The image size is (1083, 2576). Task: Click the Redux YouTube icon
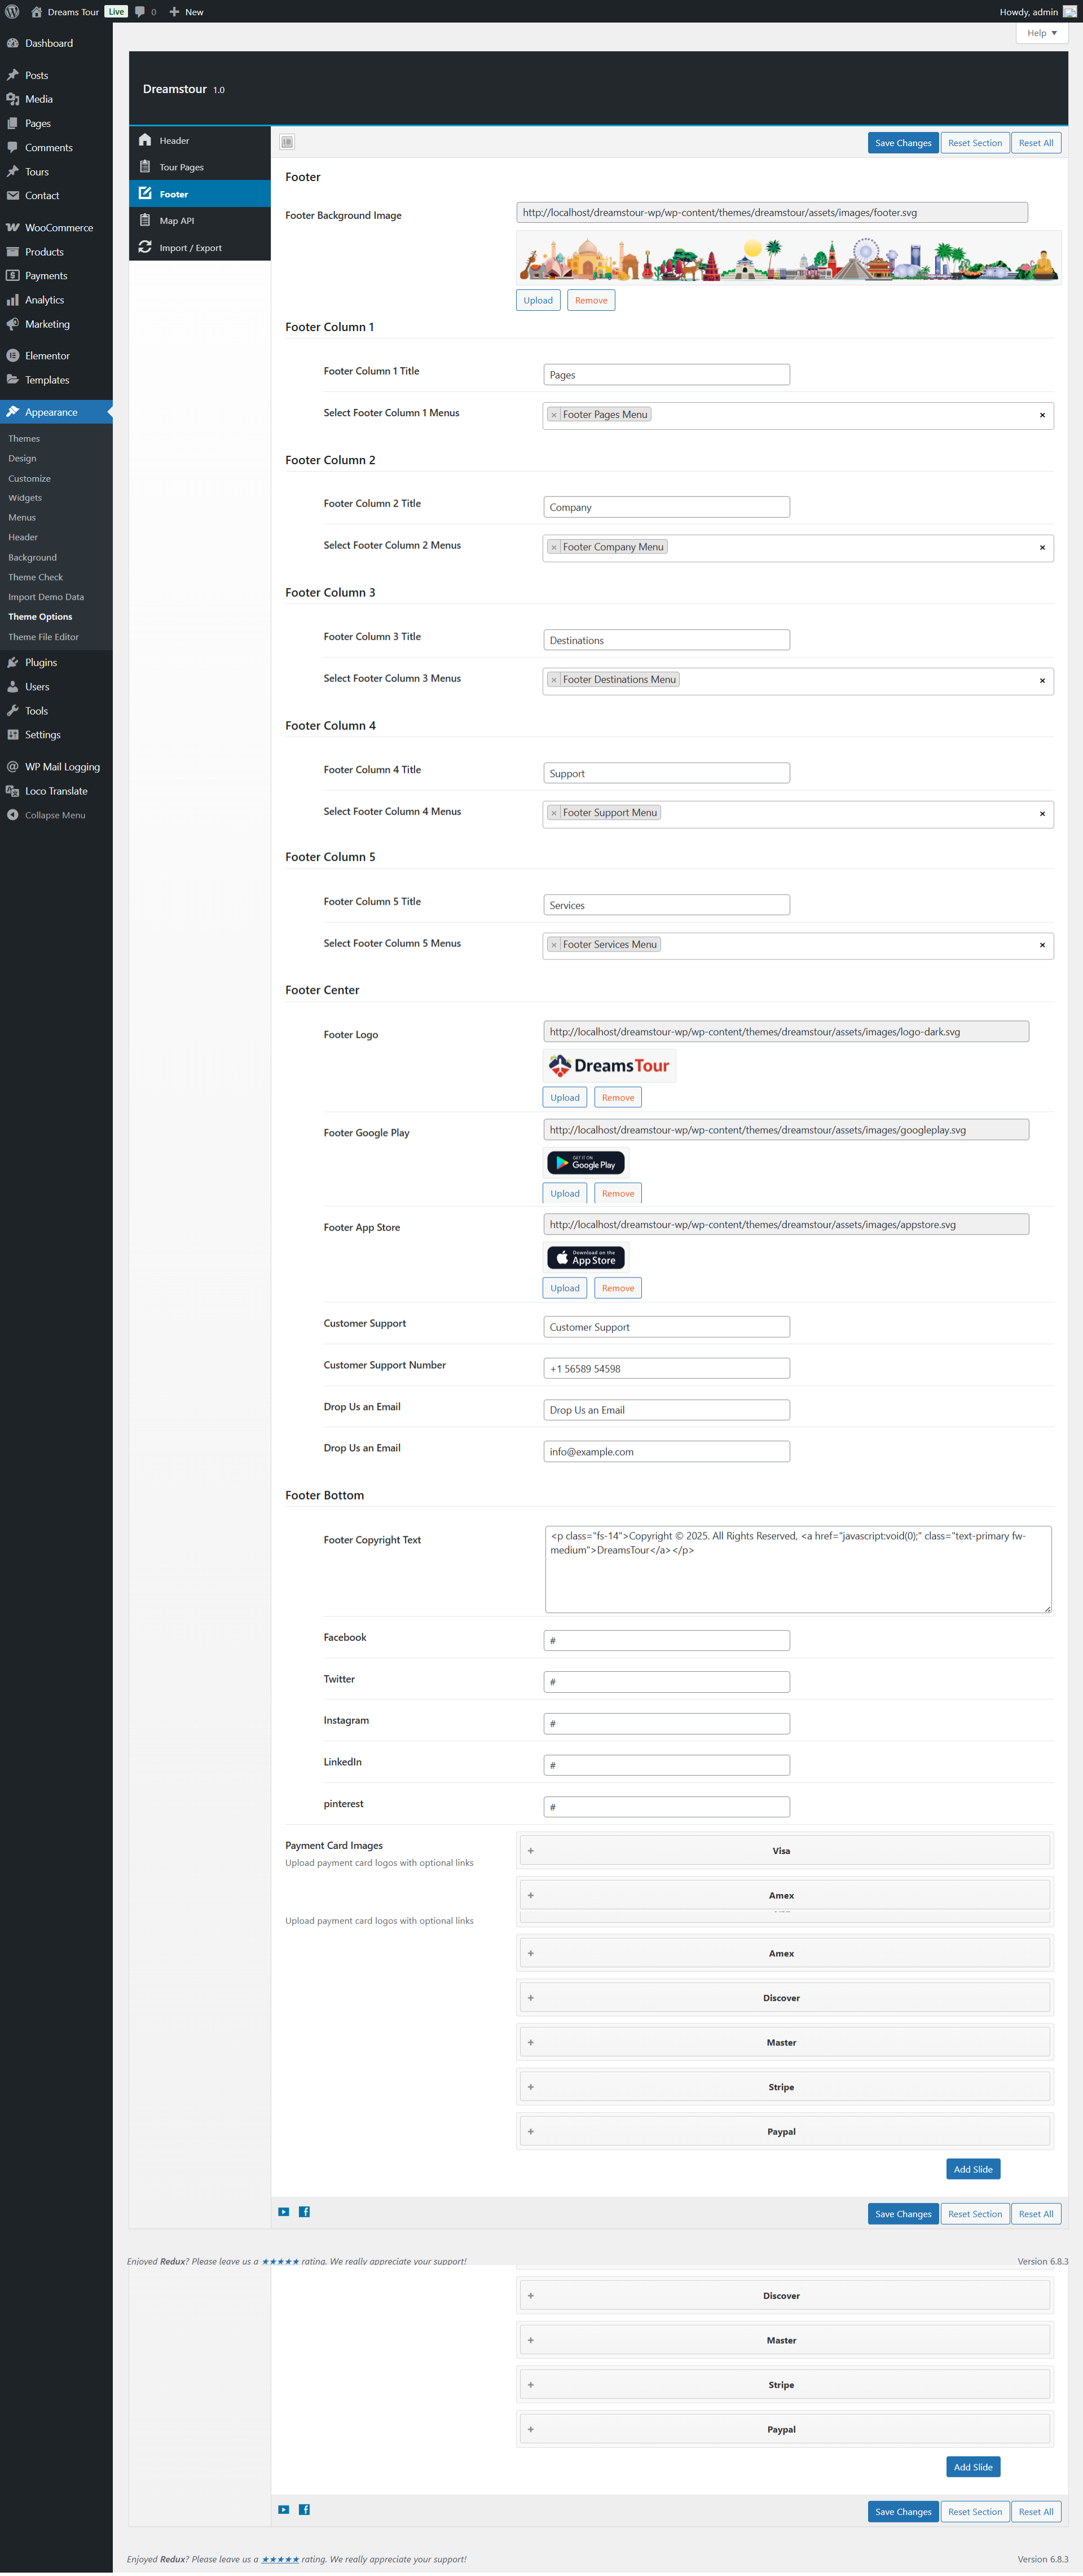pos(284,2212)
